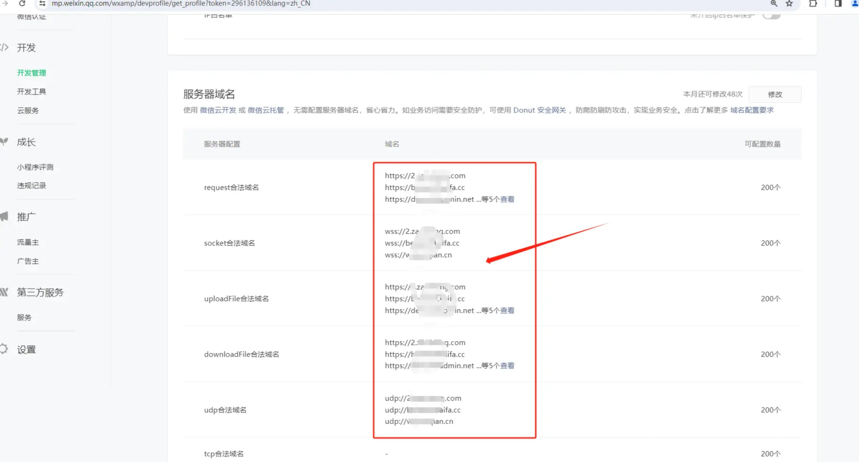This screenshot has height=462, width=859.
Task: Click 查看 link in request合法域名 row
Action: (507, 199)
